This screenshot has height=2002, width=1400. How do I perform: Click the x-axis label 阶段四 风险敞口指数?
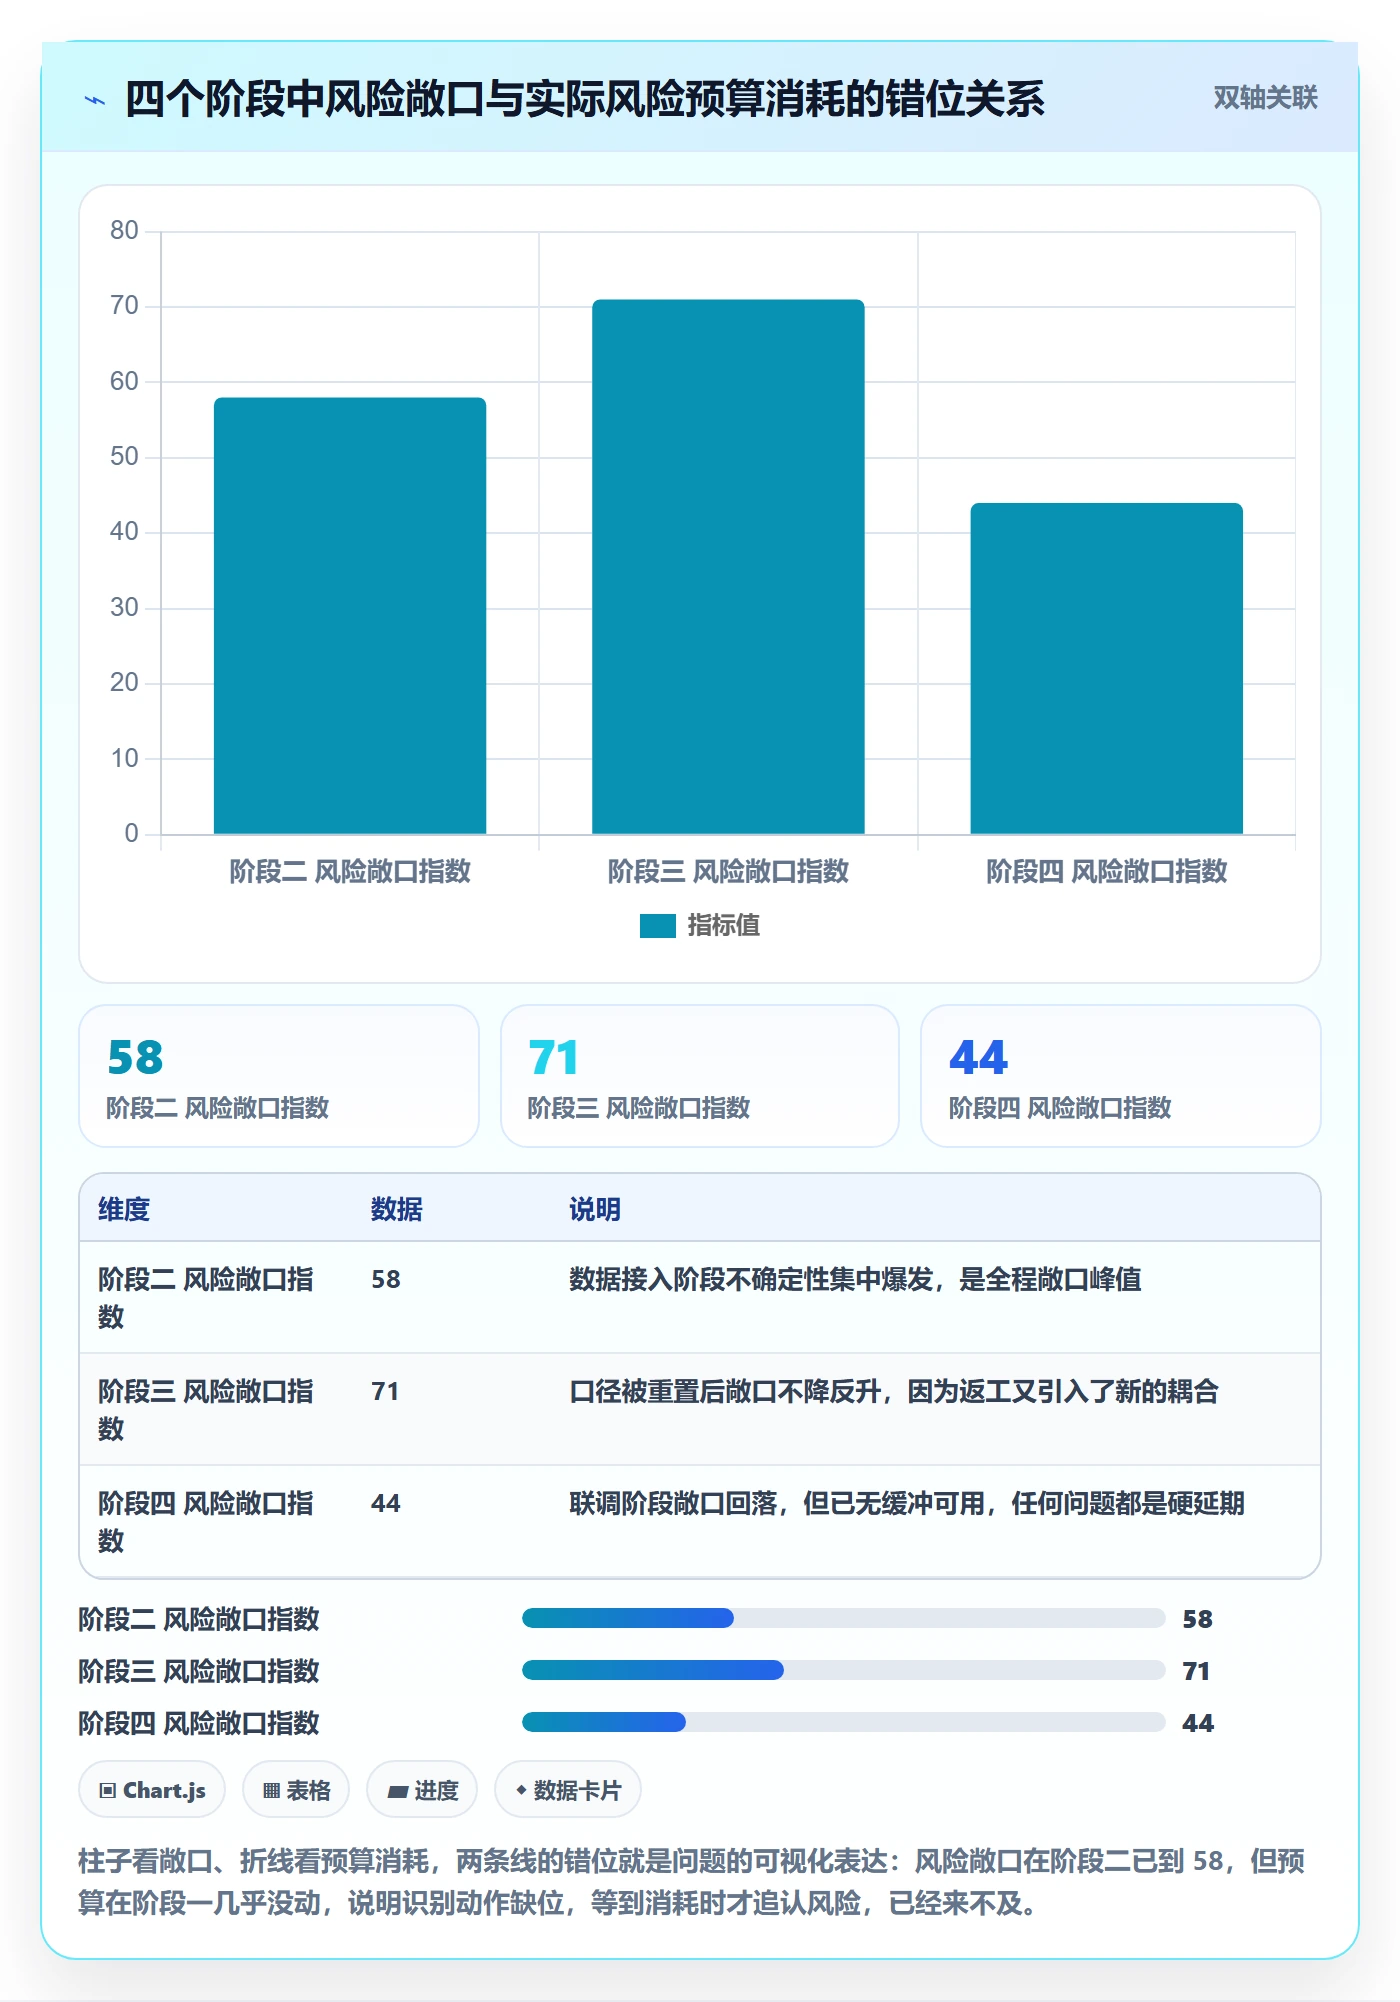1106,872
